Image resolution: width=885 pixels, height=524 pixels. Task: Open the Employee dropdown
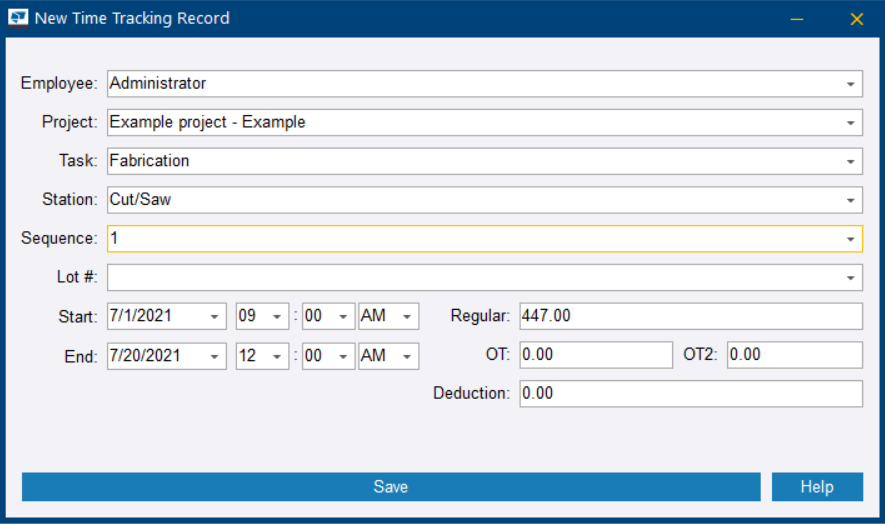pyautogui.click(x=850, y=84)
